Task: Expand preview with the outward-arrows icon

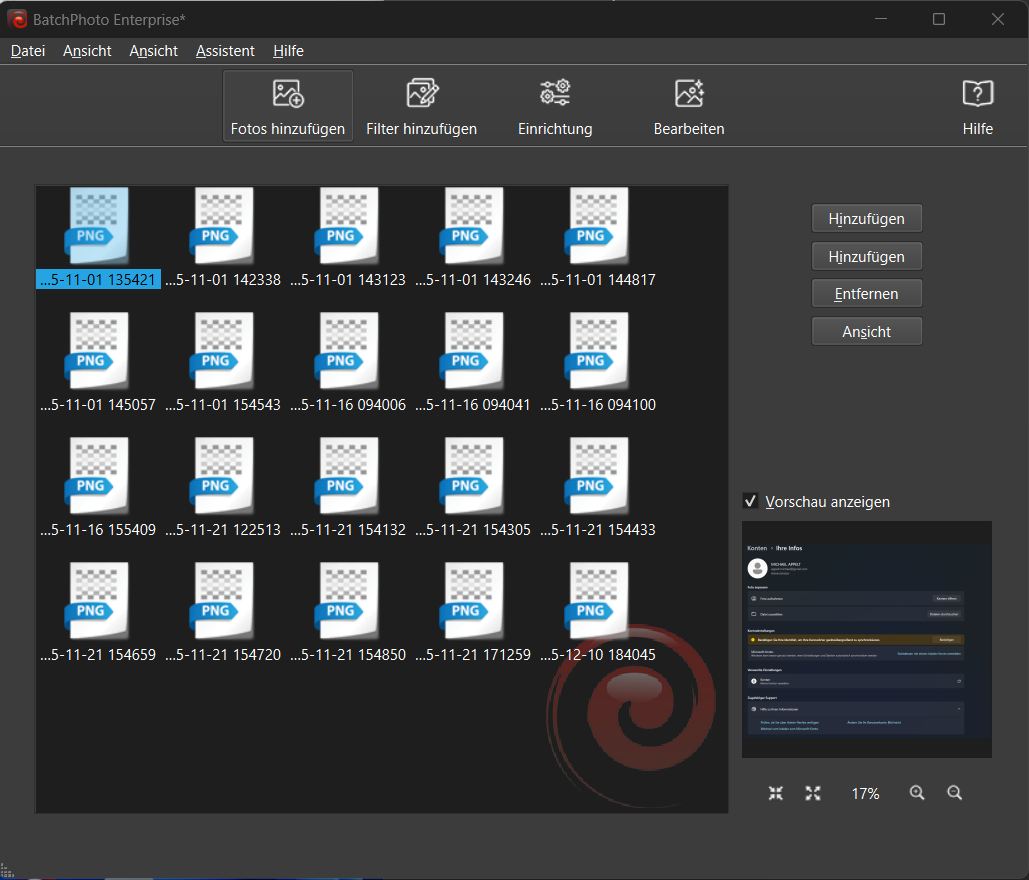Action: click(813, 793)
